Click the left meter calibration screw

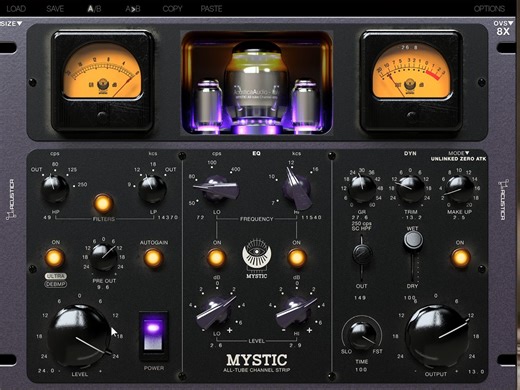tap(102, 115)
